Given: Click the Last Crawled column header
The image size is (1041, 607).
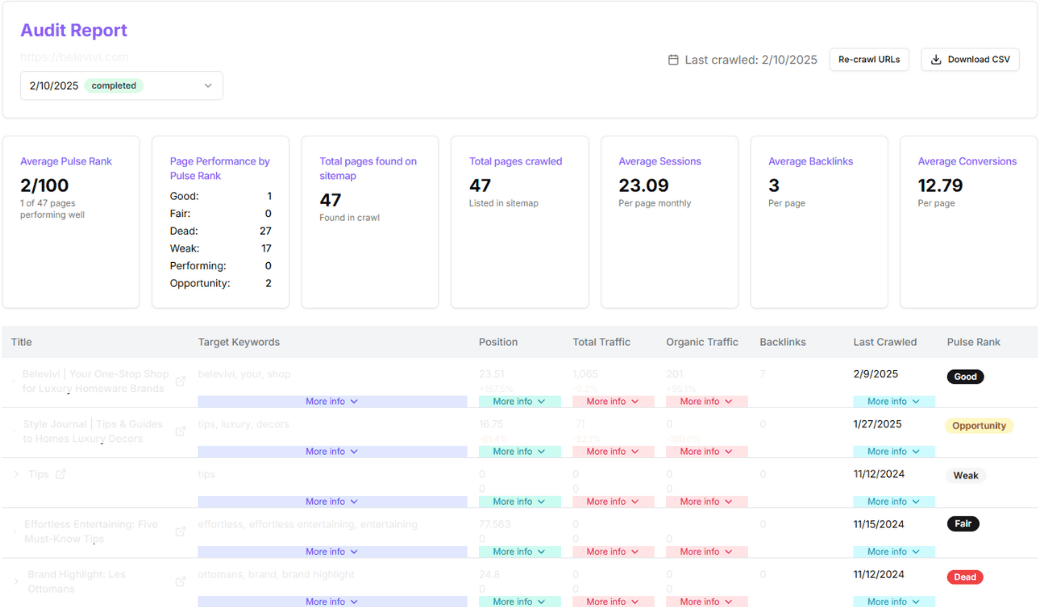Looking at the screenshot, I should coord(885,342).
